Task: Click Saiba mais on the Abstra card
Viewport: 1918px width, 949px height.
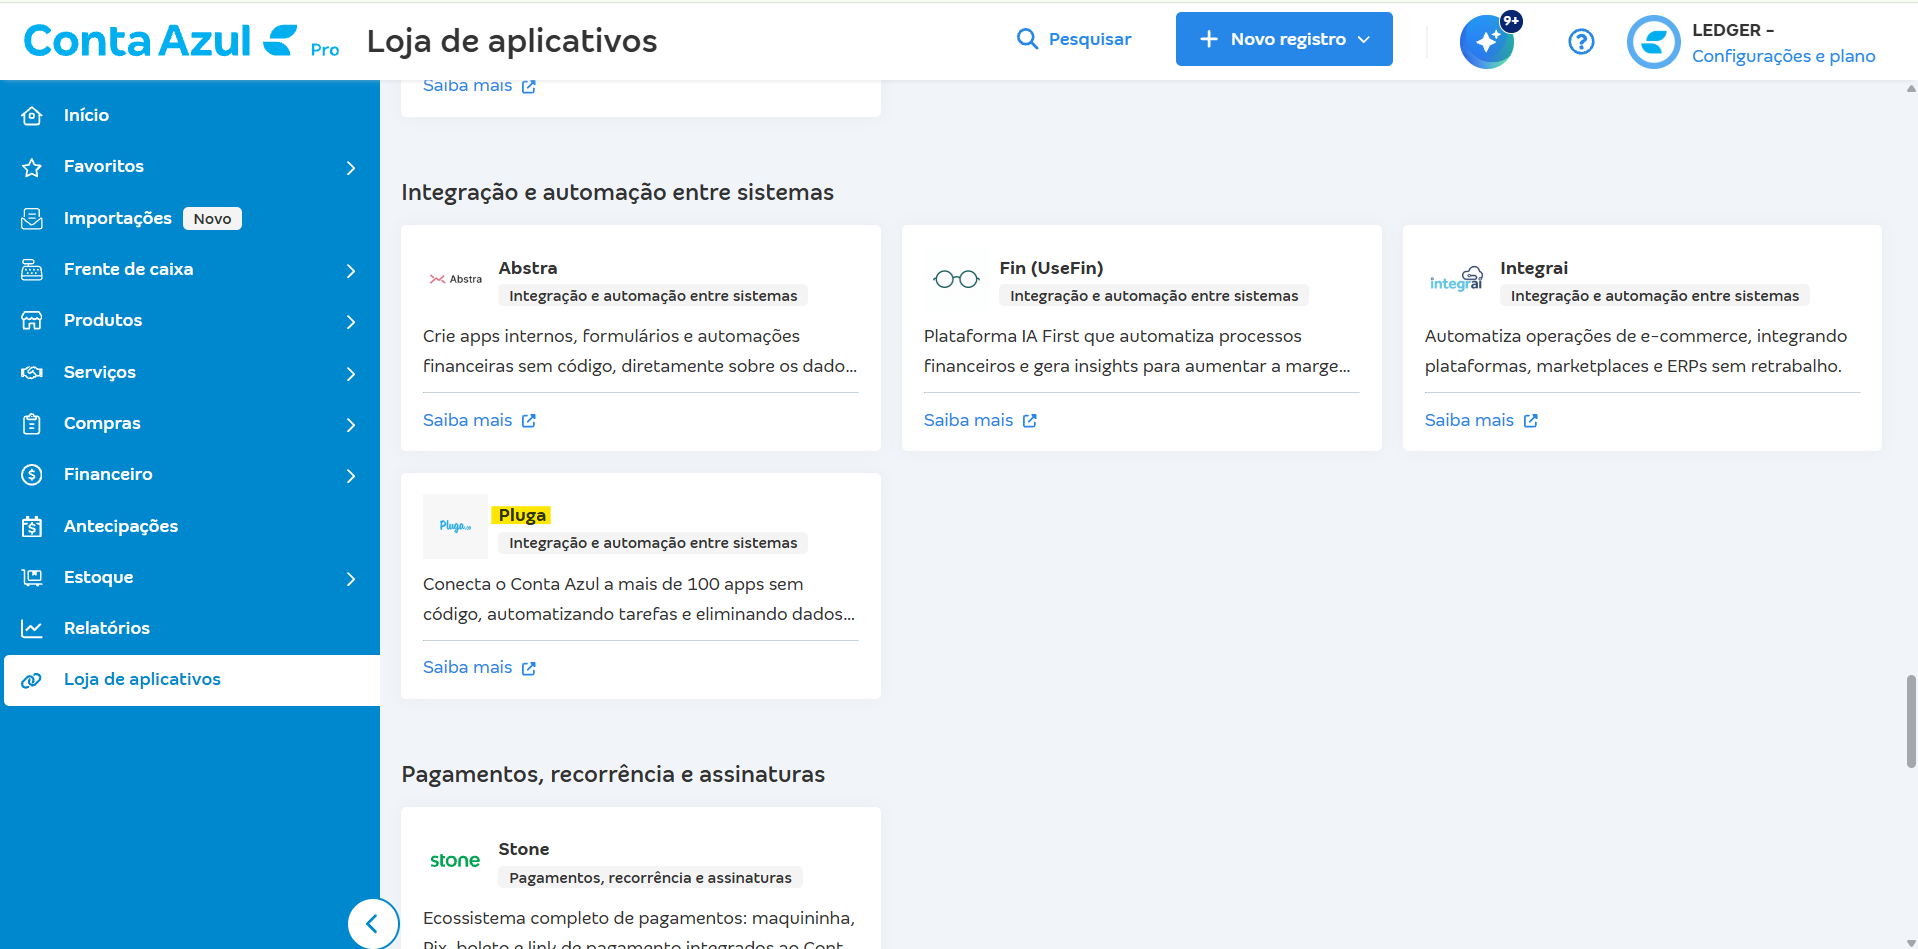Action: coord(479,420)
